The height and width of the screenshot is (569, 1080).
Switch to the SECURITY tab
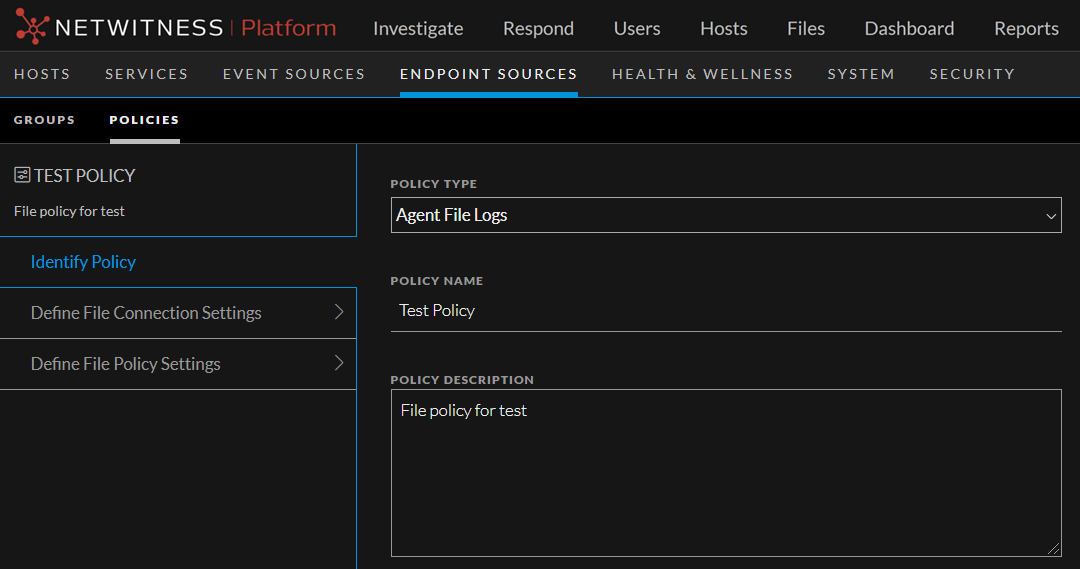click(x=972, y=74)
